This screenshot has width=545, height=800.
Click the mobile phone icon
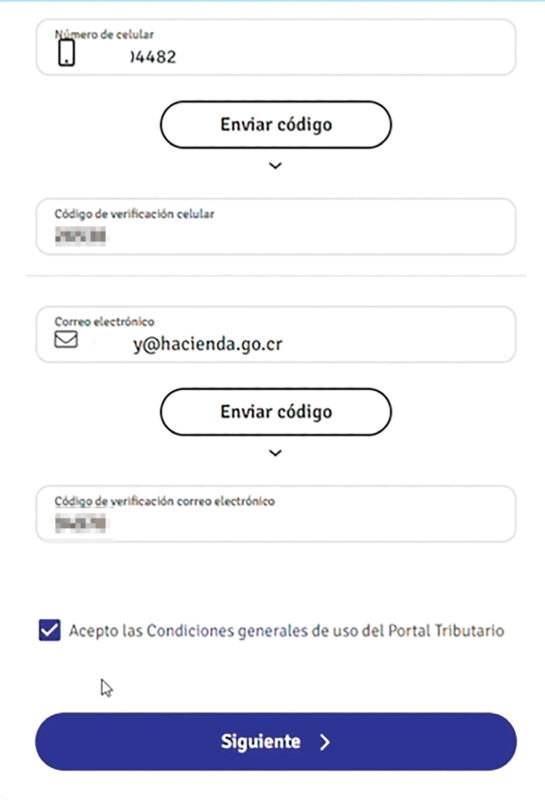coord(66,53)
